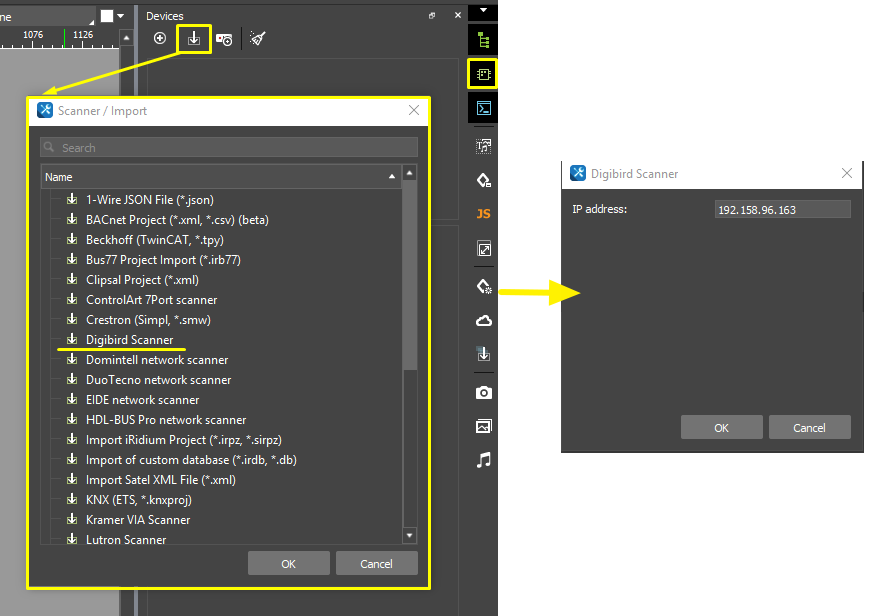Open the console terminal icon in sidebar

point(484,108)
